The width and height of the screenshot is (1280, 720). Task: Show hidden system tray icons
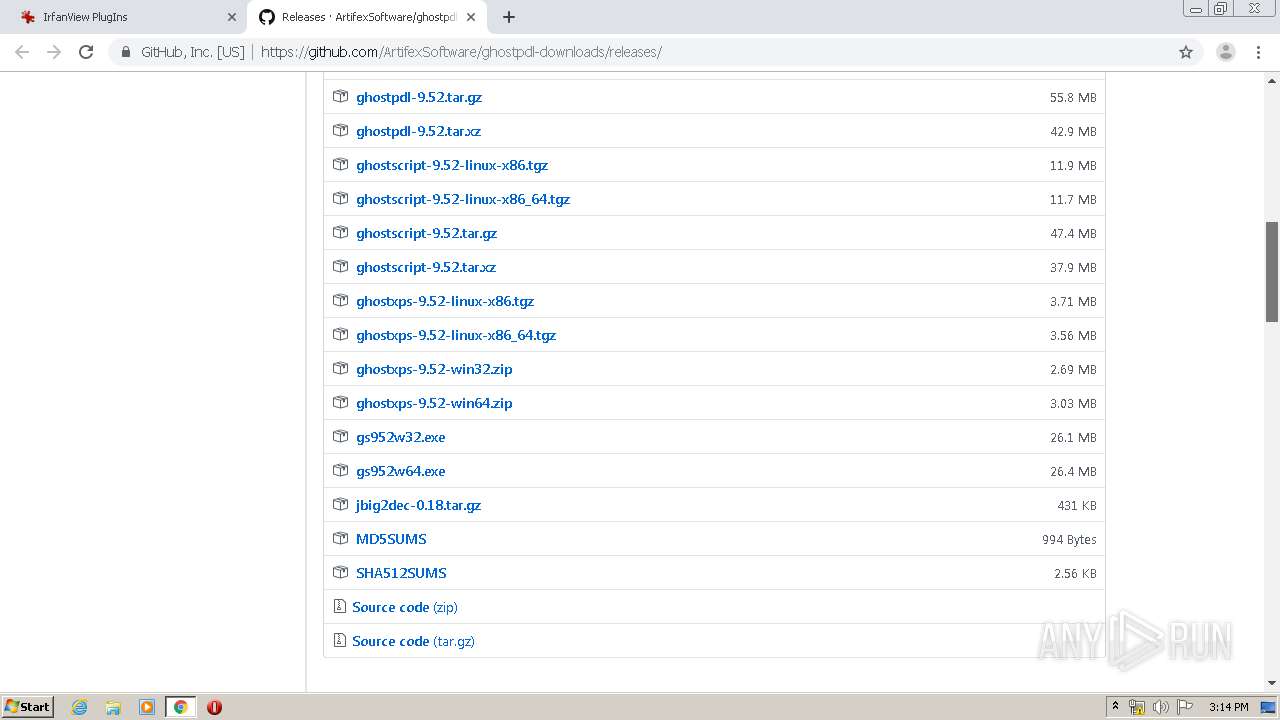1115,707
